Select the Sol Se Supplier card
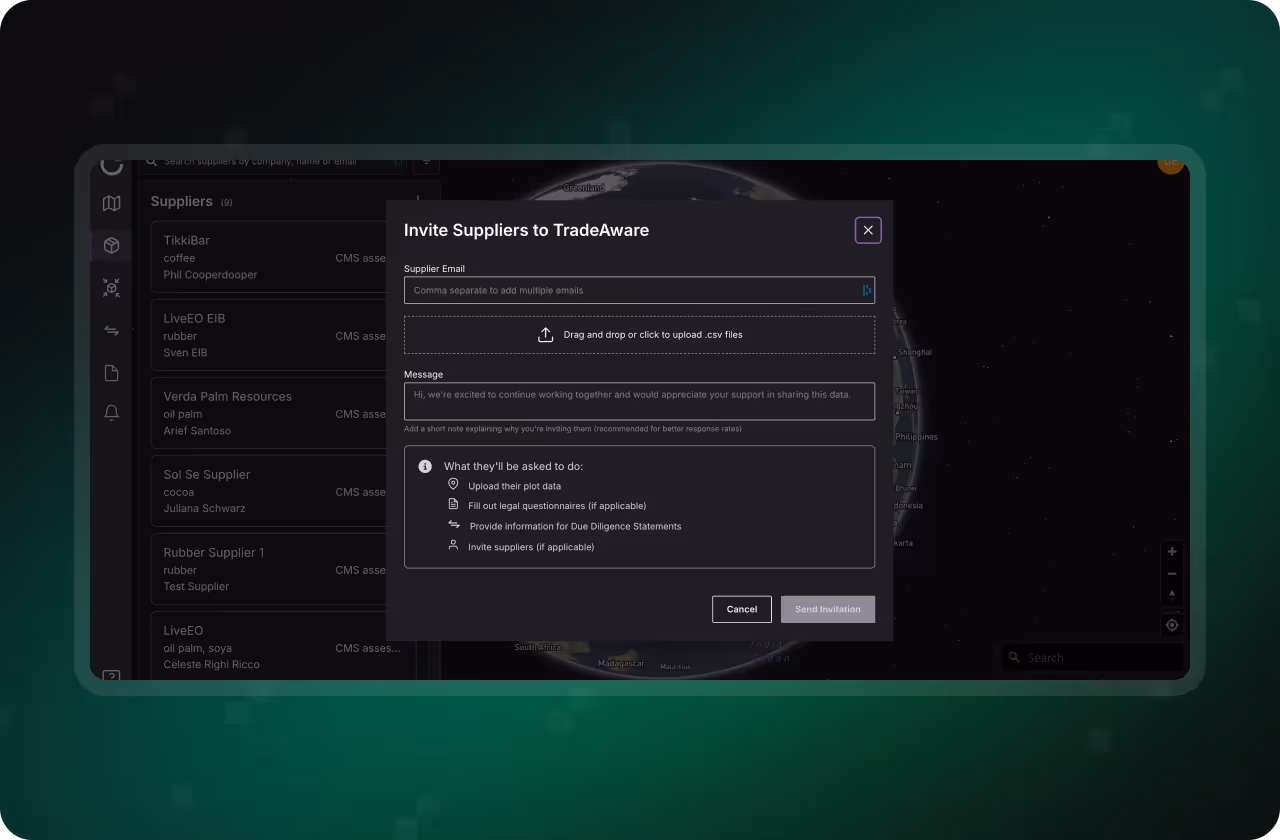The image size is (1280, 840). coord(270,491)
